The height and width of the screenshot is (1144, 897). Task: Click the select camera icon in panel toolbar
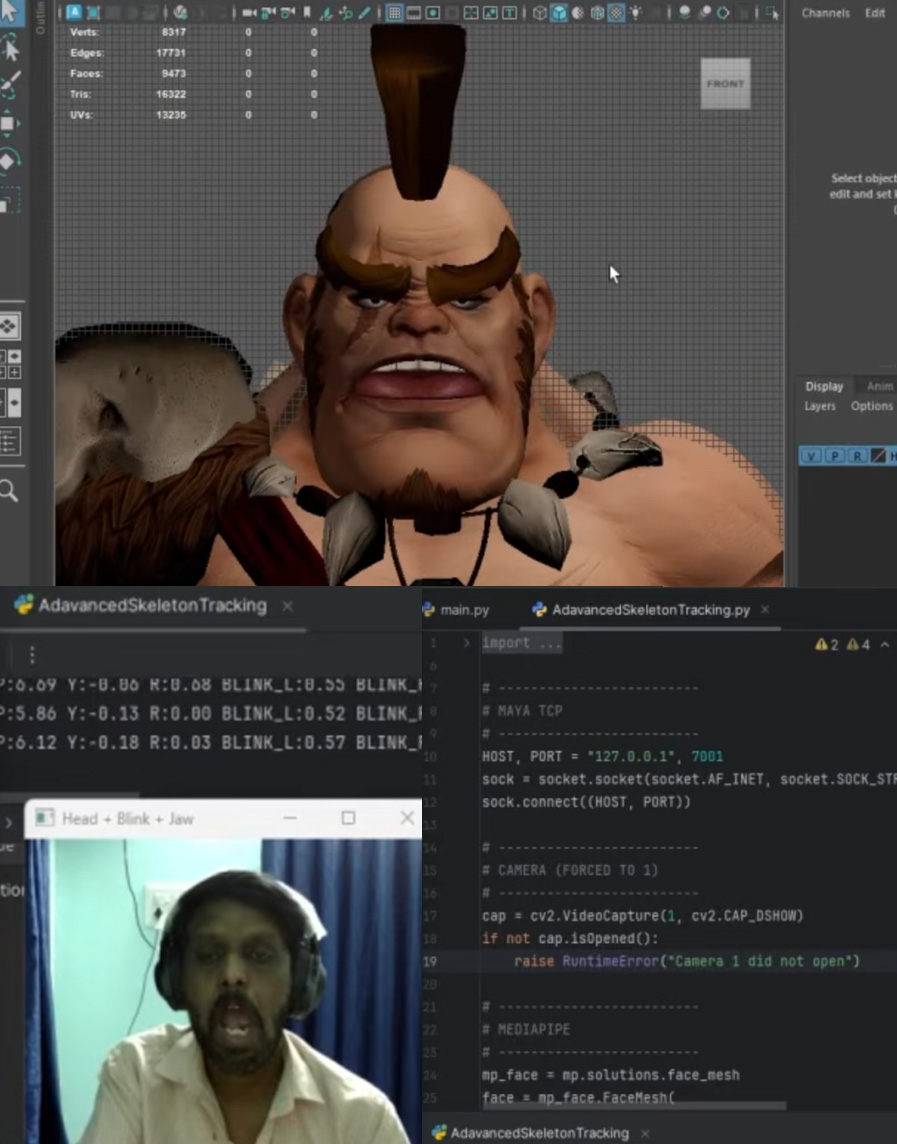(x=249, y=12)
